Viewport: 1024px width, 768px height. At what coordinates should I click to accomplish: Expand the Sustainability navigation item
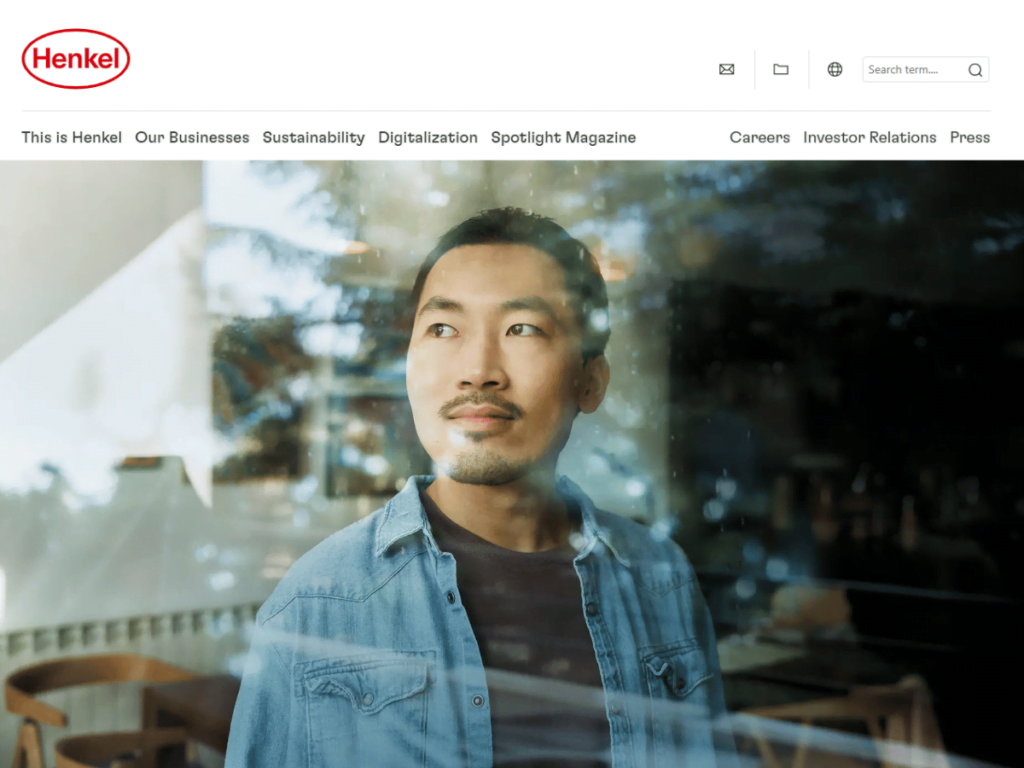click(x=313, y=137)
